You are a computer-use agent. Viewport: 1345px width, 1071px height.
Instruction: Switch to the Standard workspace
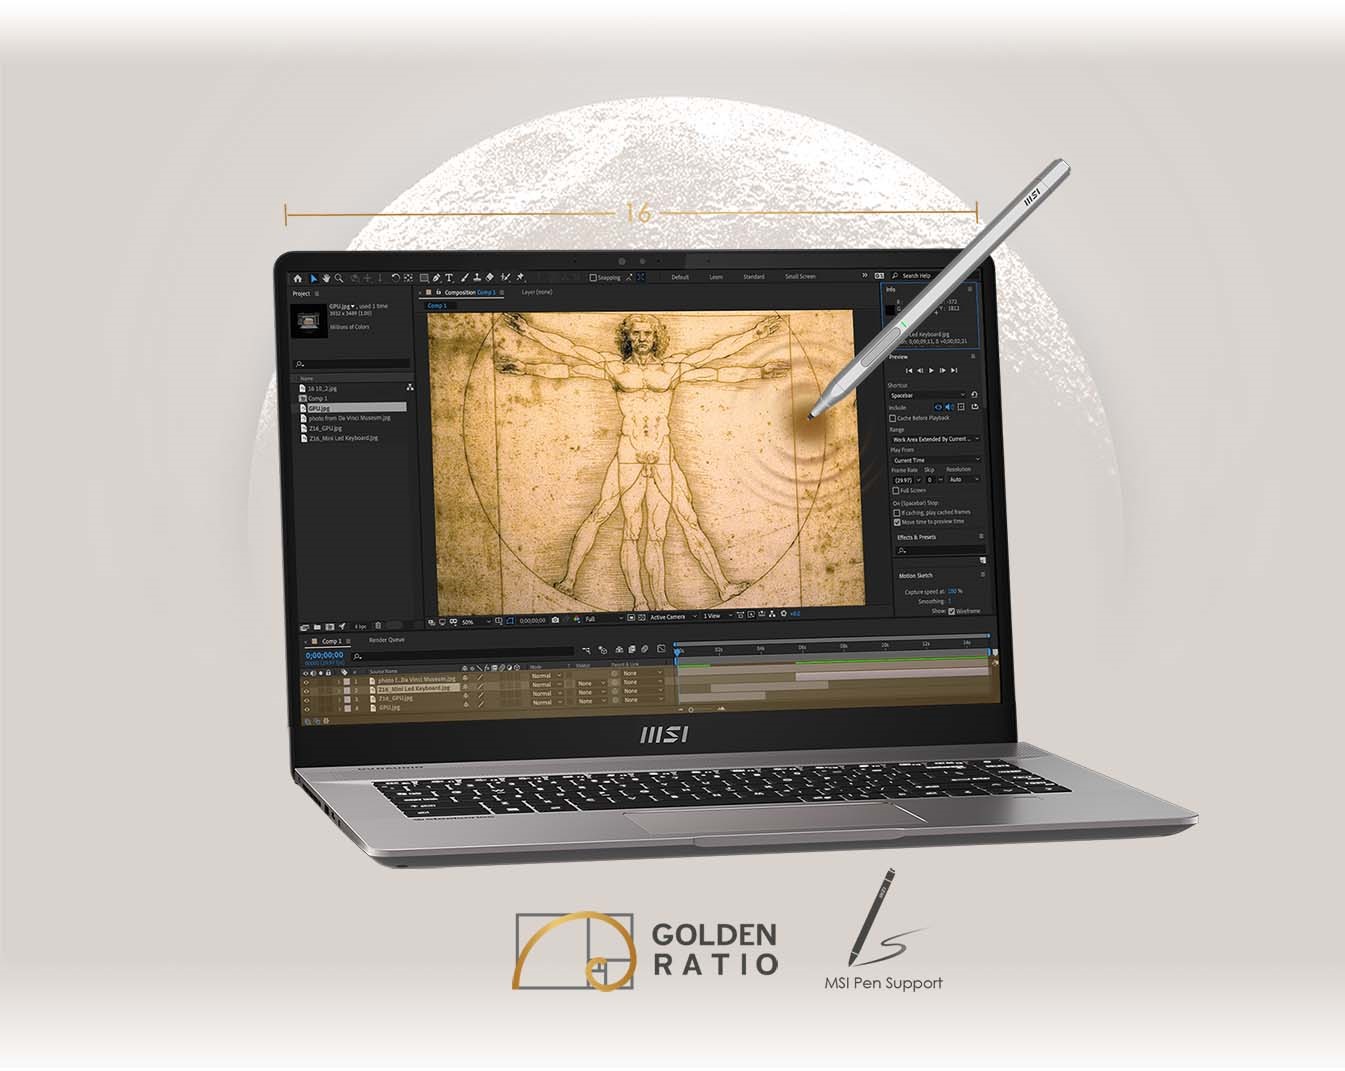coord(754,277)
